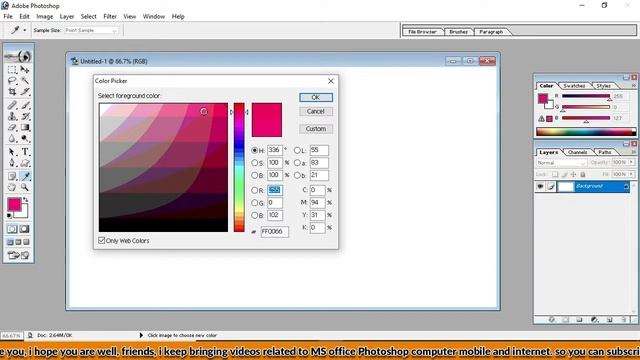Select the Pen tool
Image resolution: width=640 pixels, height=360 pixels.
tap(12, 163)
